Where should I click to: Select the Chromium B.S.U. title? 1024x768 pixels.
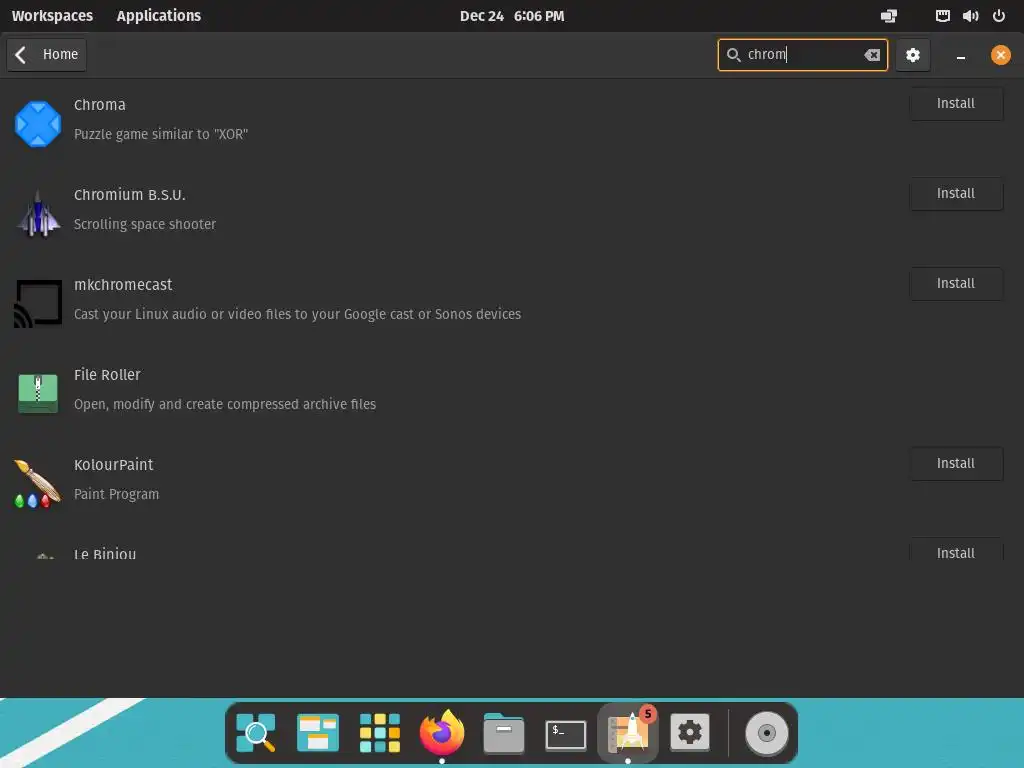point(130,195)
